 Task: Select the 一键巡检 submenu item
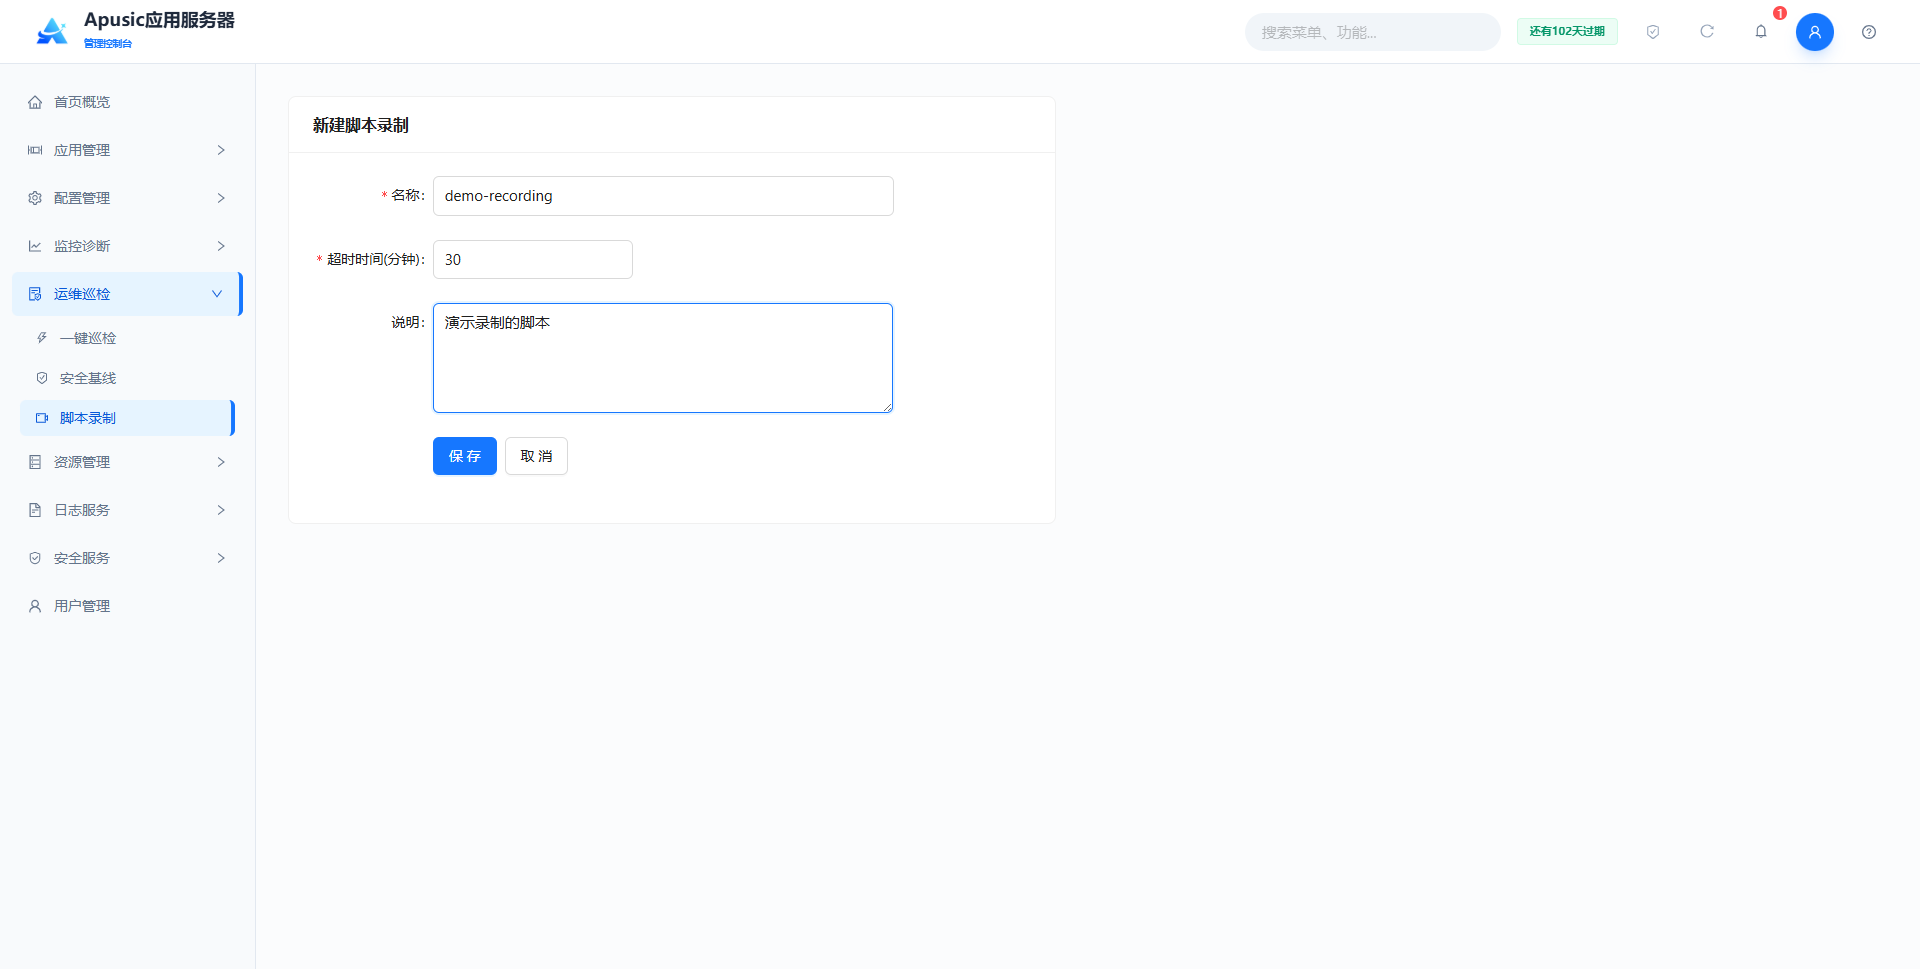(x=127, y=338)
